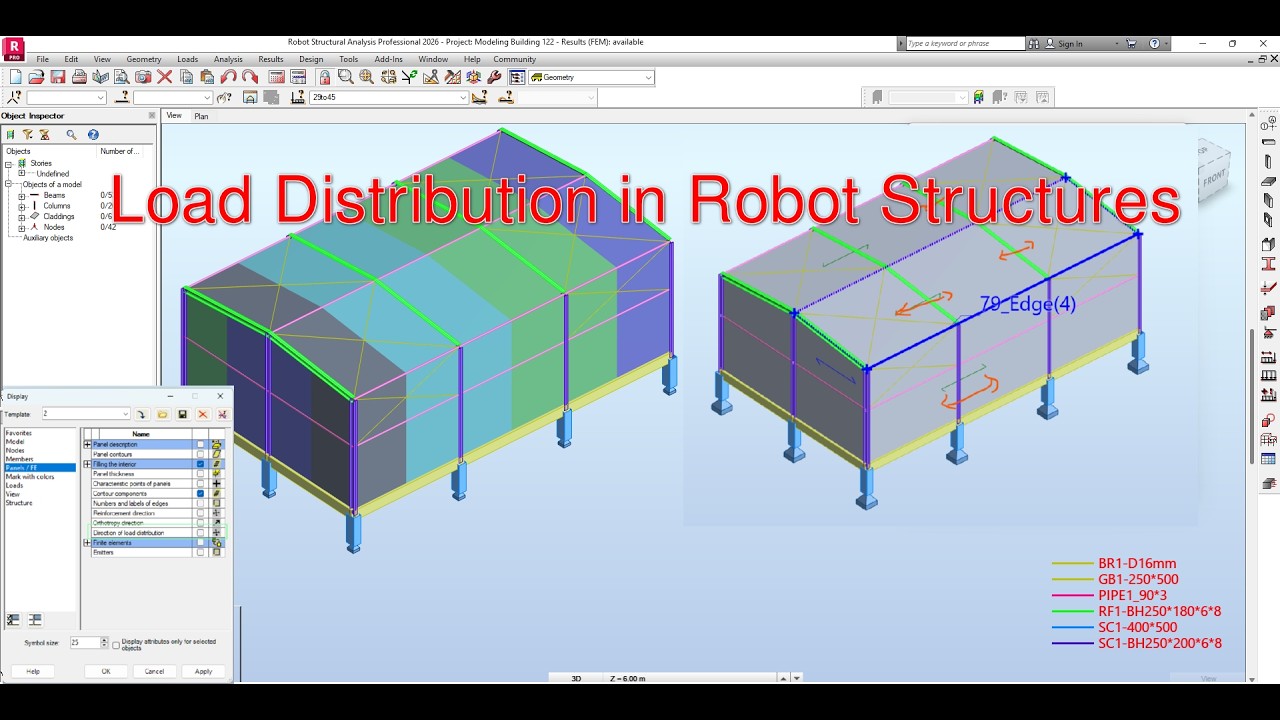Select Loads in the Display category list
Screen dimensions: 1280x720
pos(15,486)
